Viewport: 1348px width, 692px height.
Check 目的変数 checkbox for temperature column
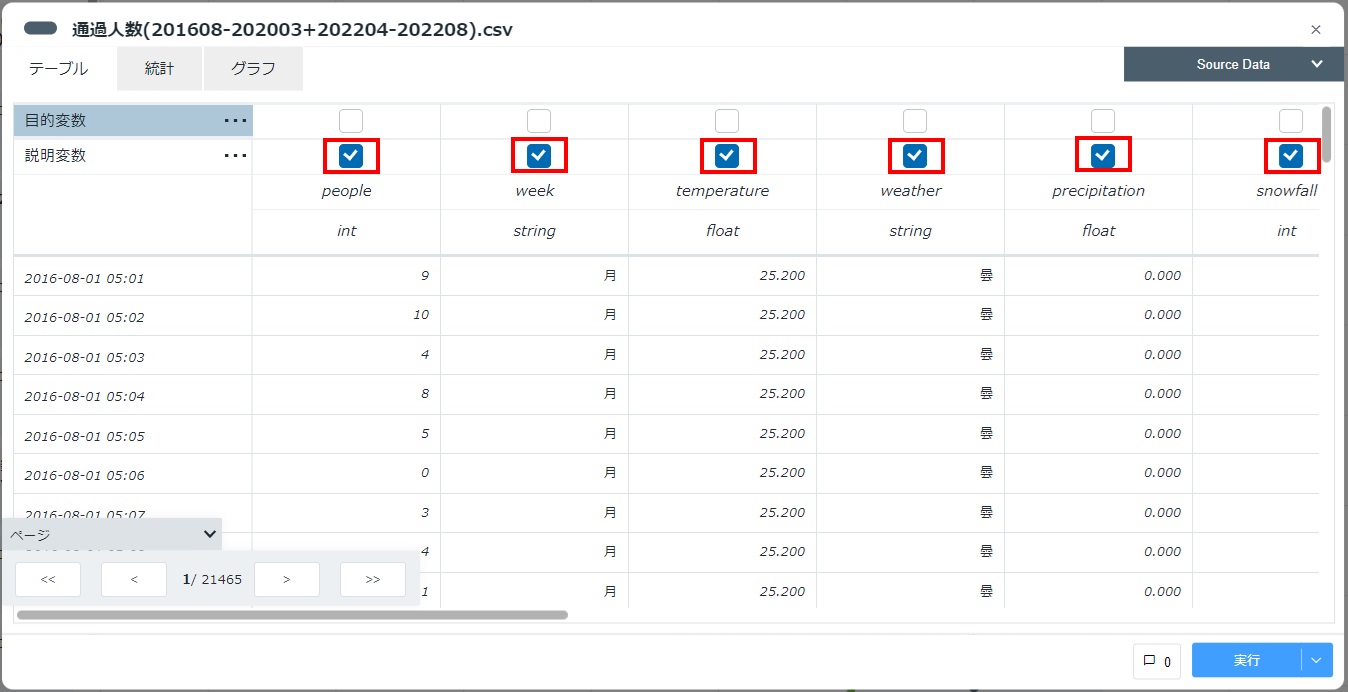(727, 121)
